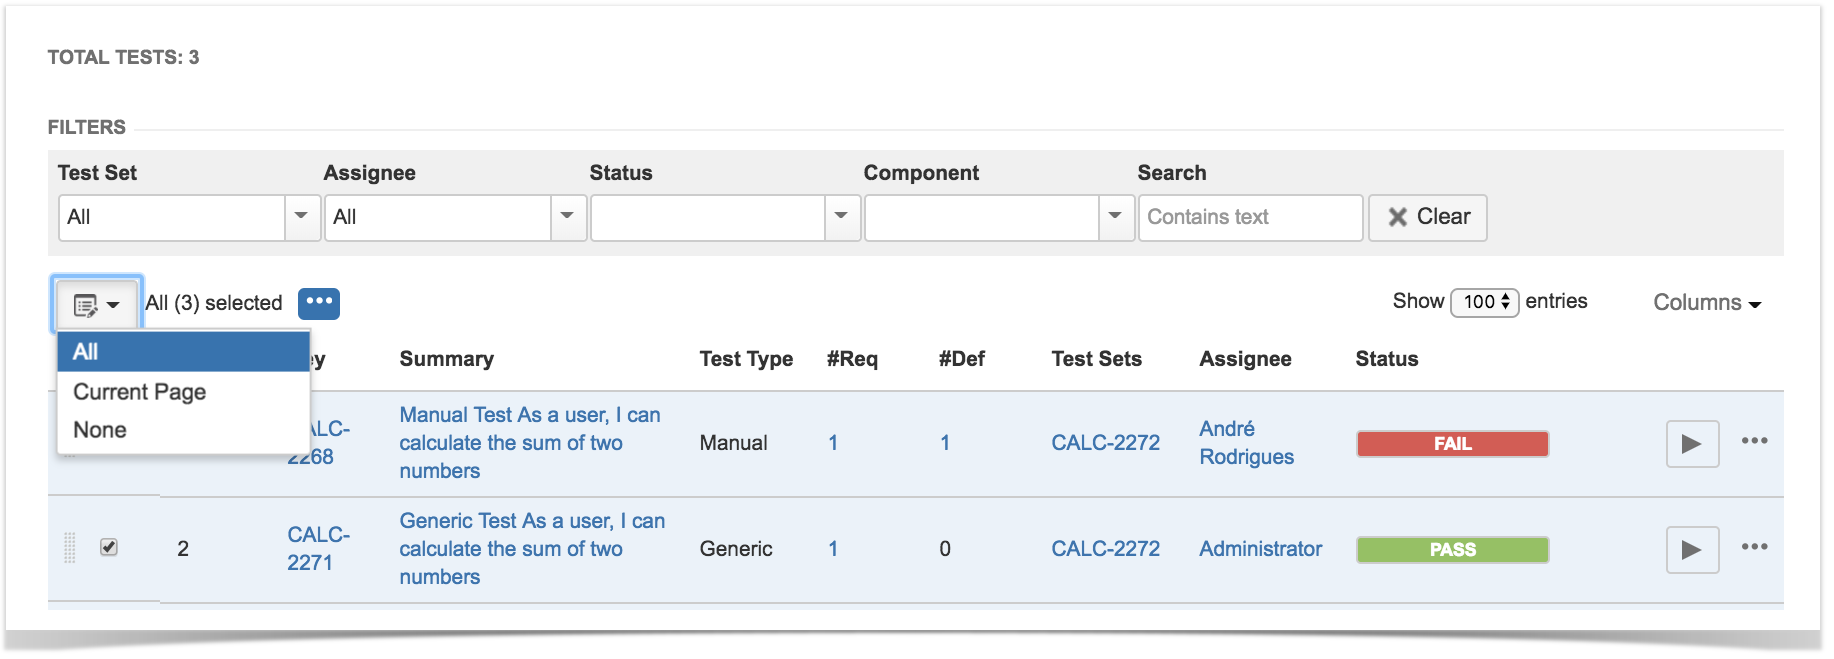1834x659 pixels.
Task: Sort by the #Def column header
Action: 962,359
